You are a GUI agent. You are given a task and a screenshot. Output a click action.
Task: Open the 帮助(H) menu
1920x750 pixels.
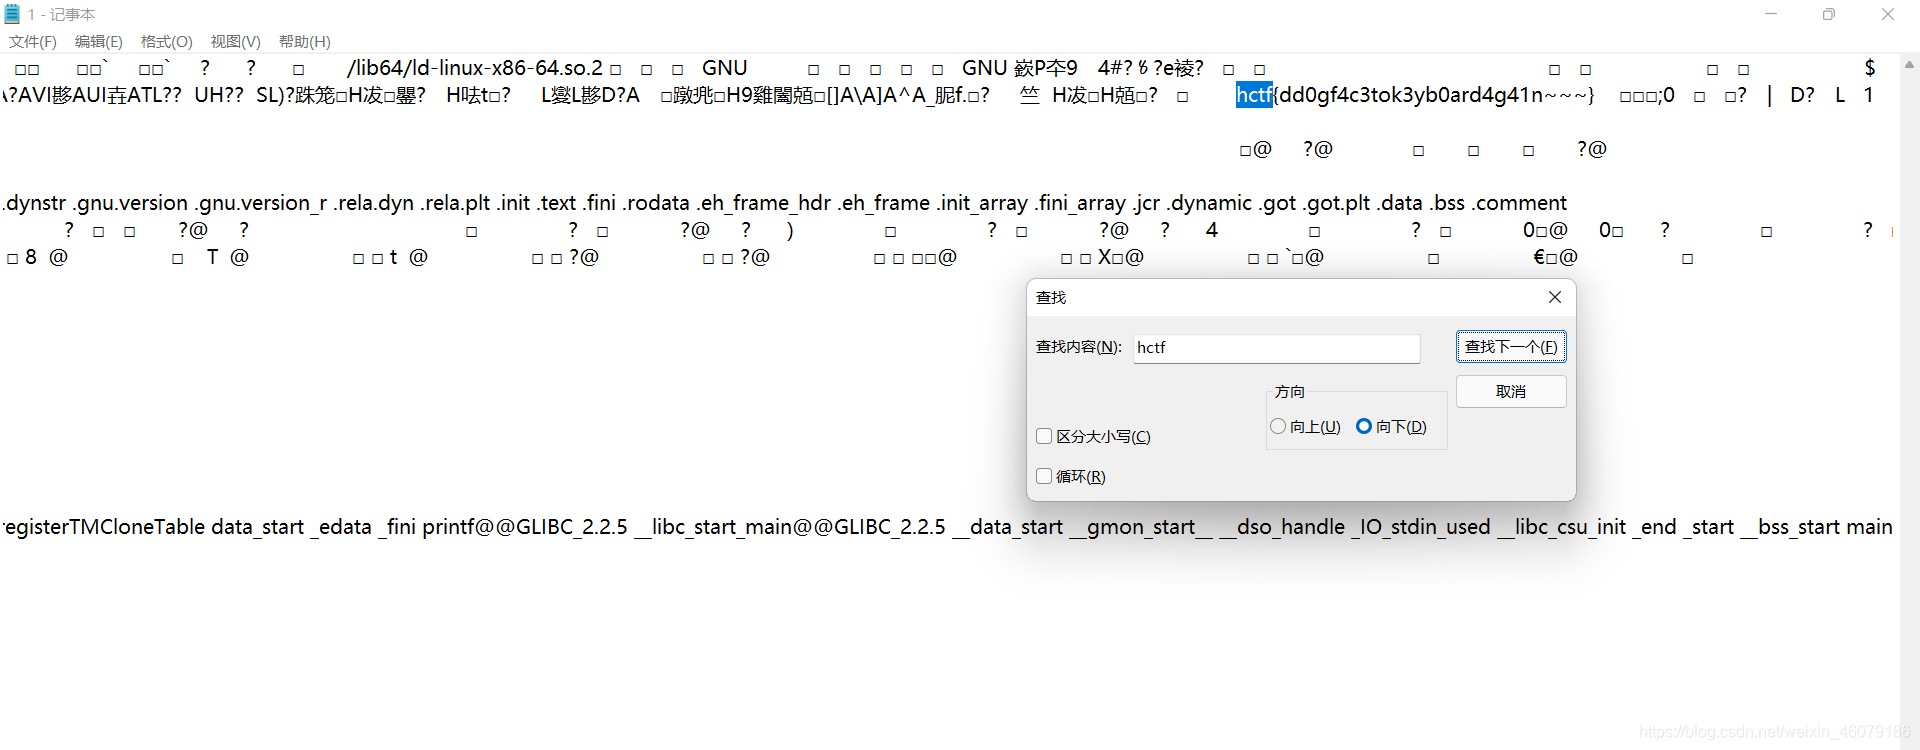tap(305, 42)
